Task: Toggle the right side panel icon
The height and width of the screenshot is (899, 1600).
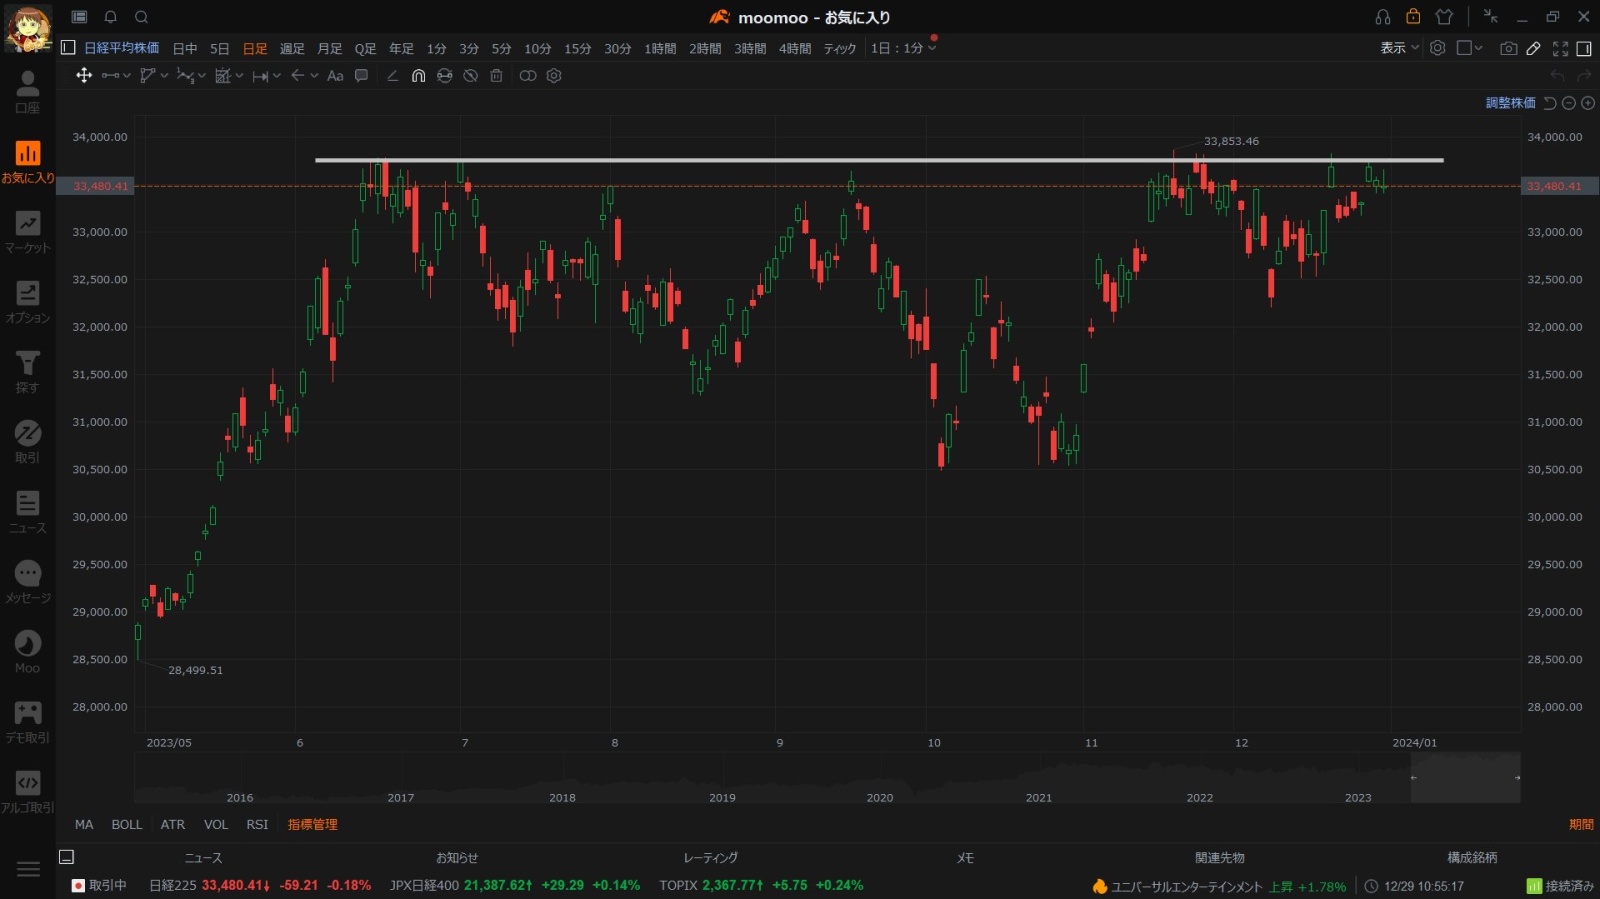Action: pyautogui.click(x=1584, y=48)
